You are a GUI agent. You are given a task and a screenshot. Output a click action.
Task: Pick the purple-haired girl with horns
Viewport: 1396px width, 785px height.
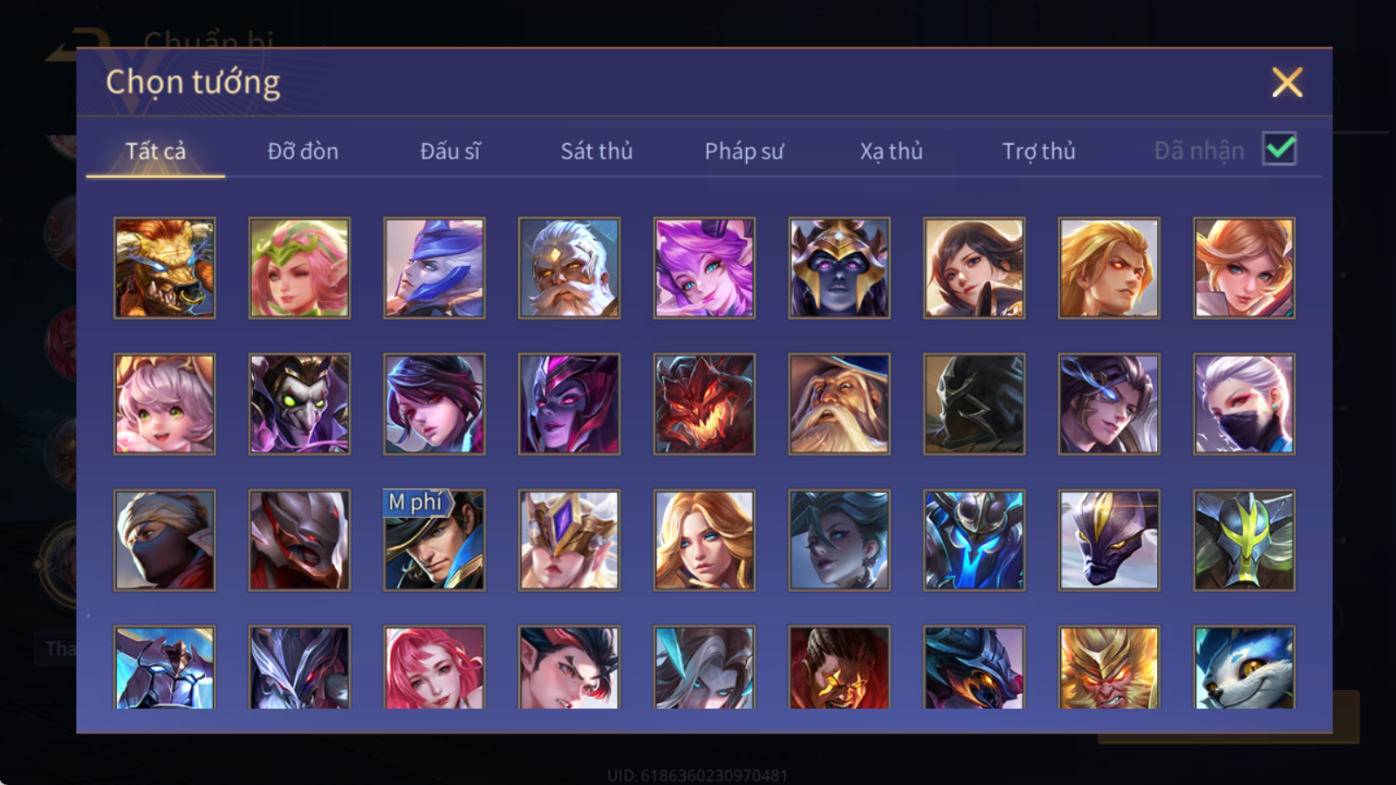[704, 268]
